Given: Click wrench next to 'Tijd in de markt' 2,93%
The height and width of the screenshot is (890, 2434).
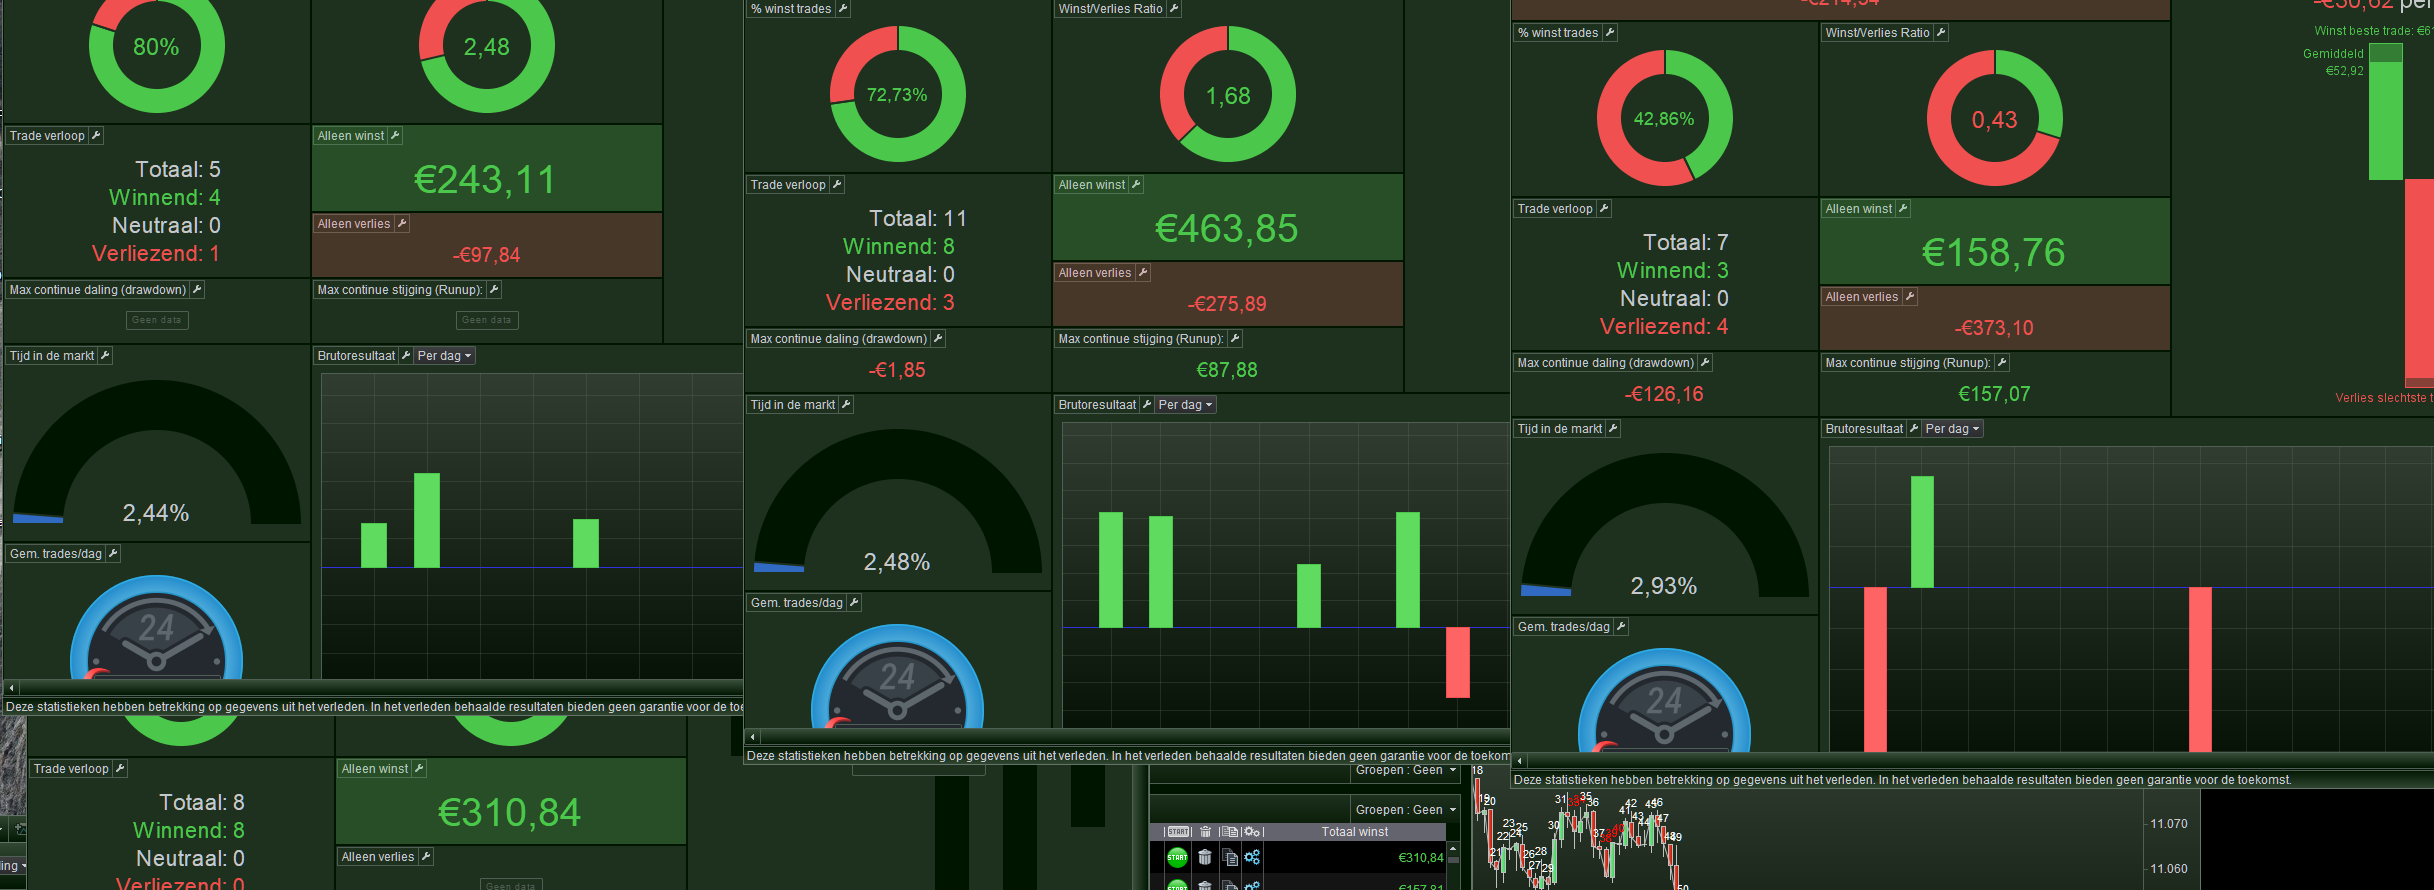Looking at the screenshot, I should tap(1613, 429).
